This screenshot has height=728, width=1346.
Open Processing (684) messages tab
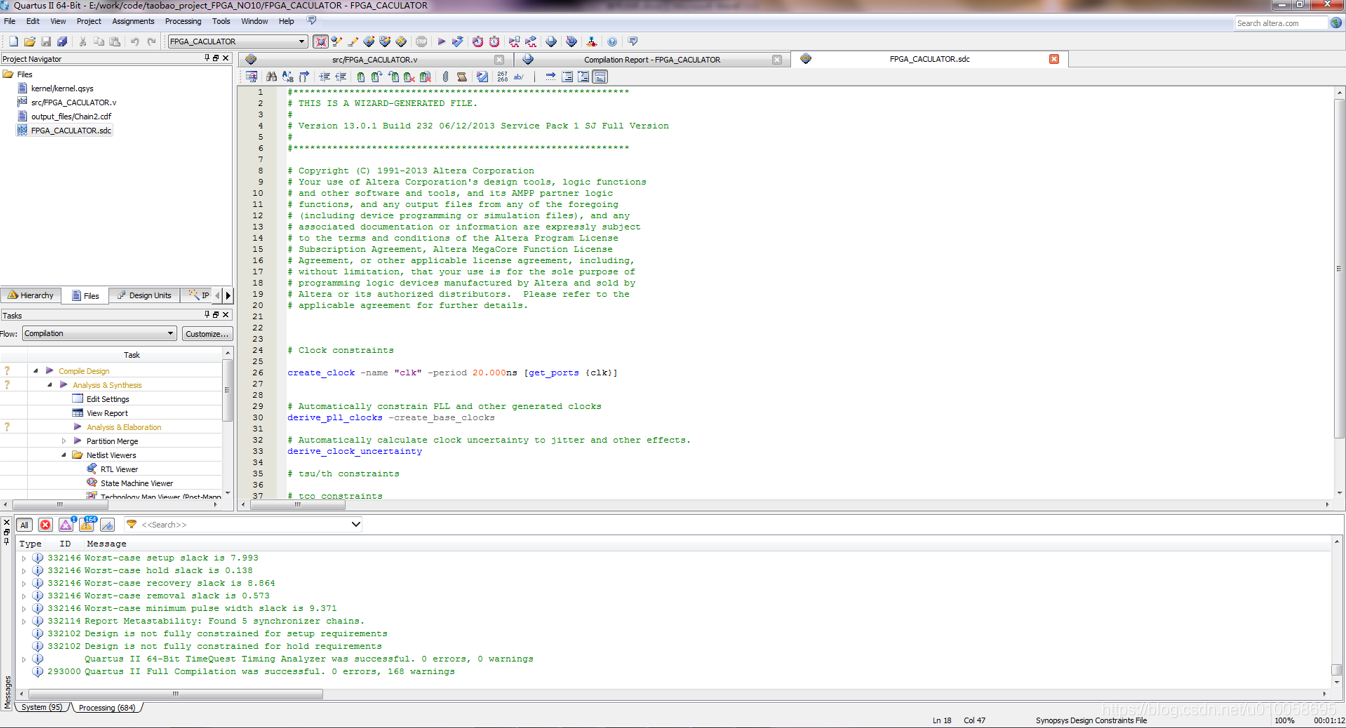[x=107, y=708]
